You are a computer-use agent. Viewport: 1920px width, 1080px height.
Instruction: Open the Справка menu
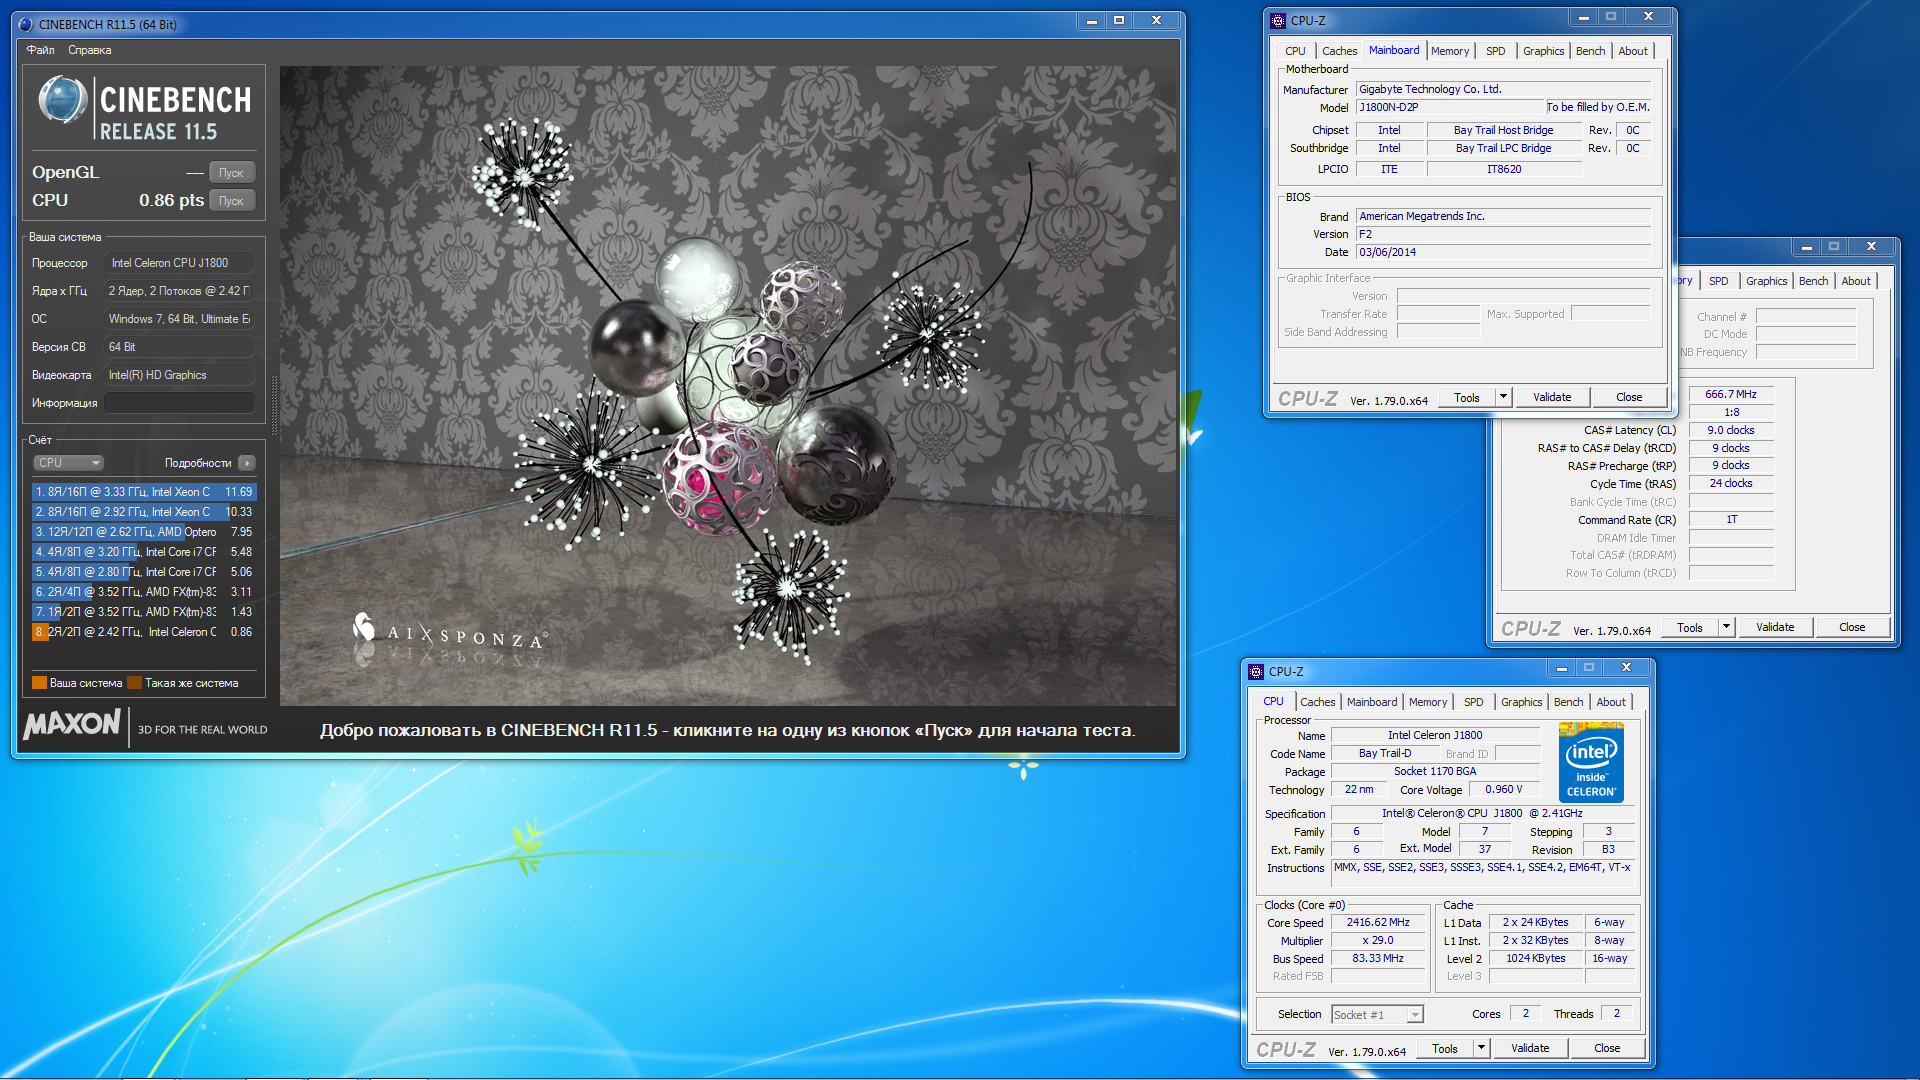tap(90, 50)
